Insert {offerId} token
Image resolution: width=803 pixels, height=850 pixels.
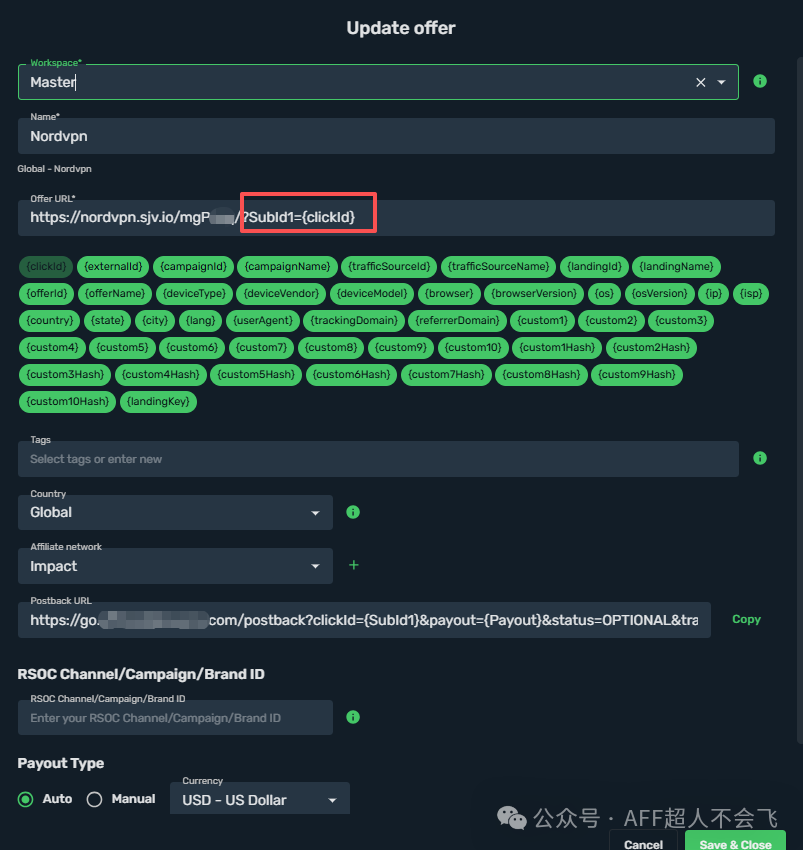[x=47, y=294]
